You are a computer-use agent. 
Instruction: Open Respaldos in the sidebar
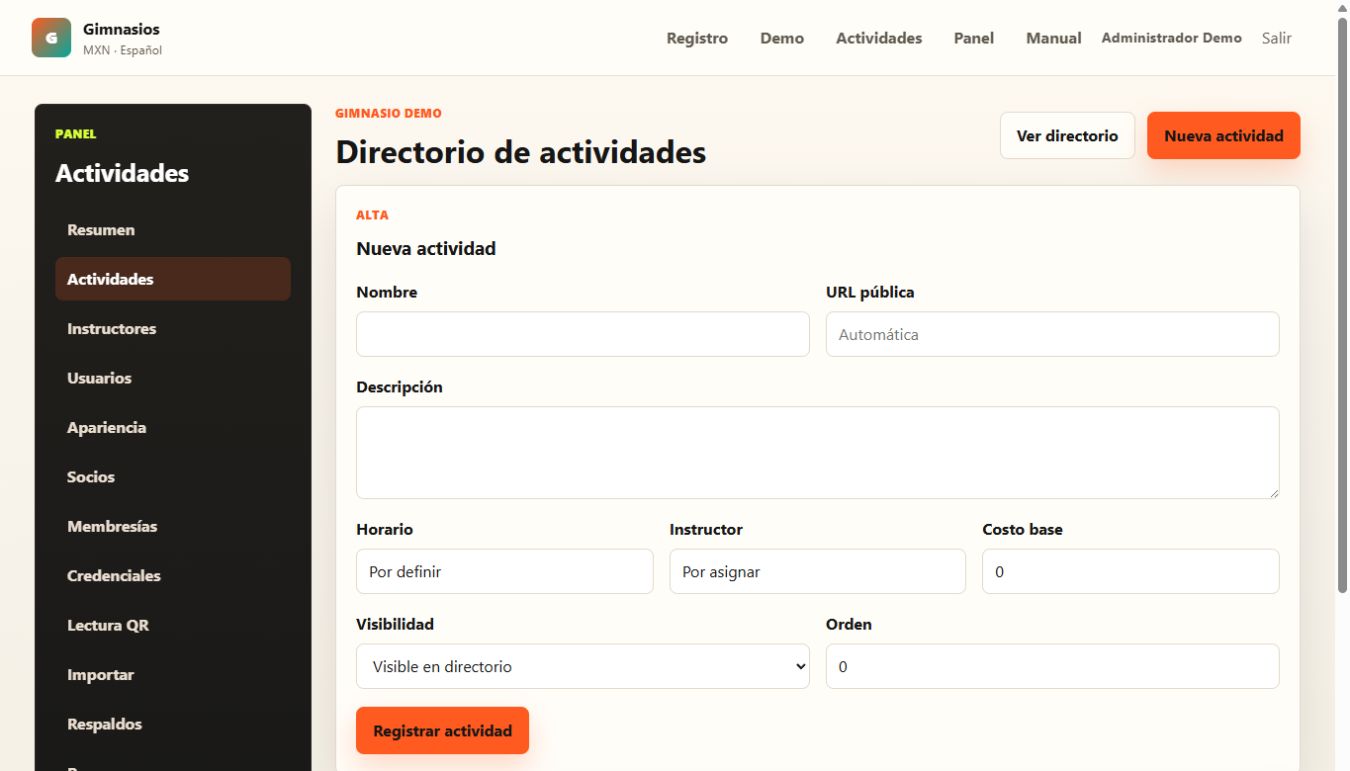click(173, 724)
